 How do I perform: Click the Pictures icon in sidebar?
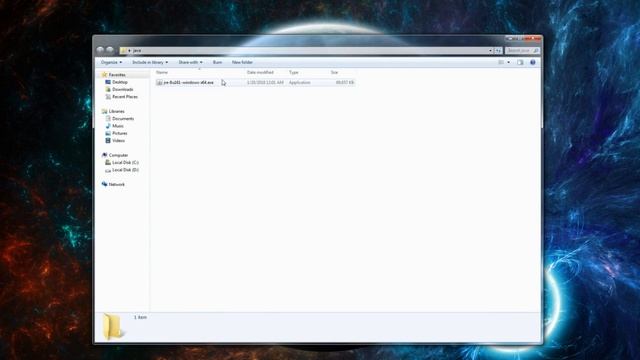coord(108,133)
